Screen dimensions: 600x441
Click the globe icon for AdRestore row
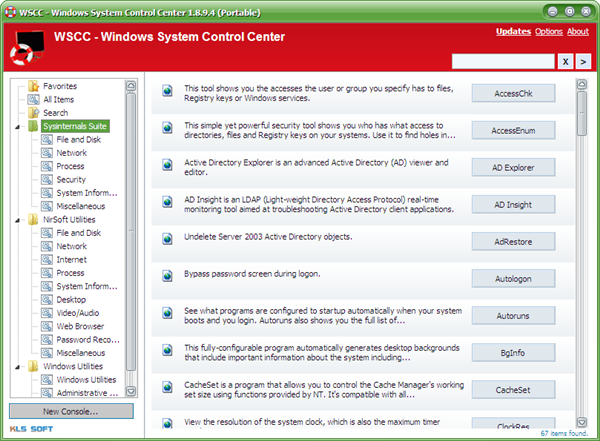tap(168, 239)
